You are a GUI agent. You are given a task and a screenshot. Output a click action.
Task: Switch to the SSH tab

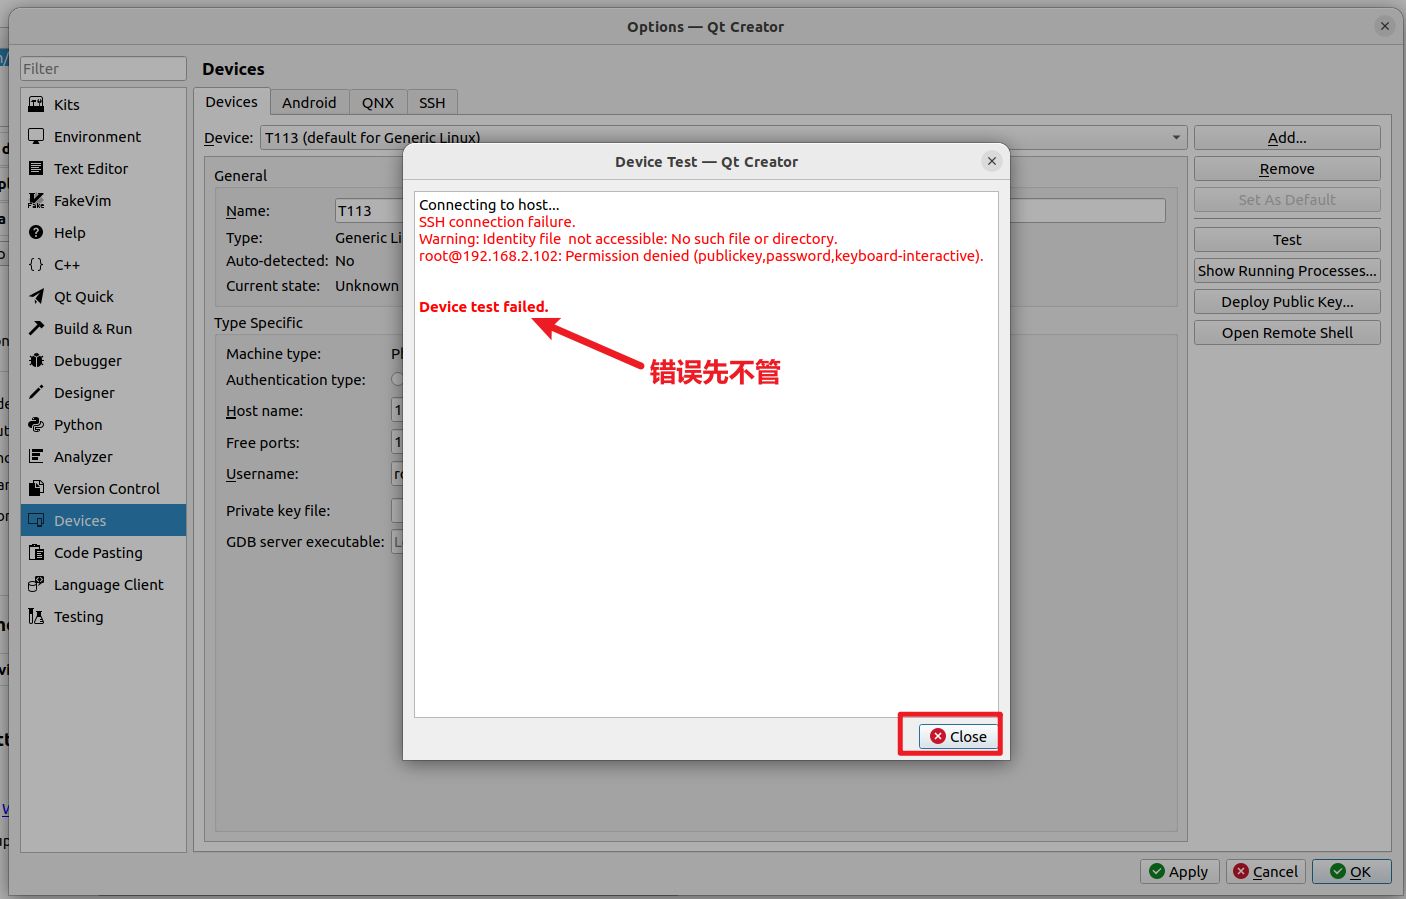[x=432, y=102]
